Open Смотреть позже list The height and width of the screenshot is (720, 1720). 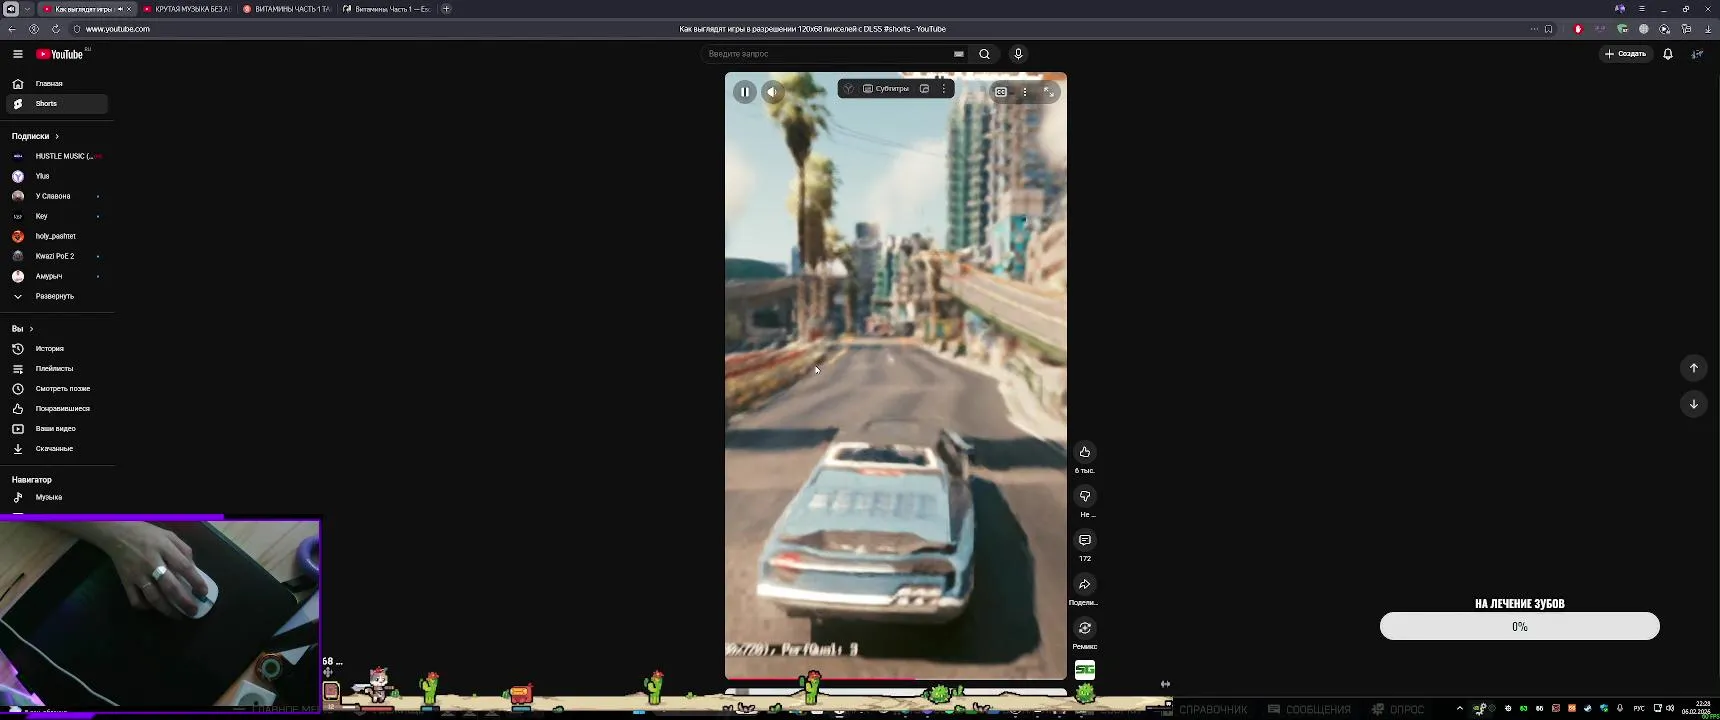pyautogui.click(x=57, y=389)
